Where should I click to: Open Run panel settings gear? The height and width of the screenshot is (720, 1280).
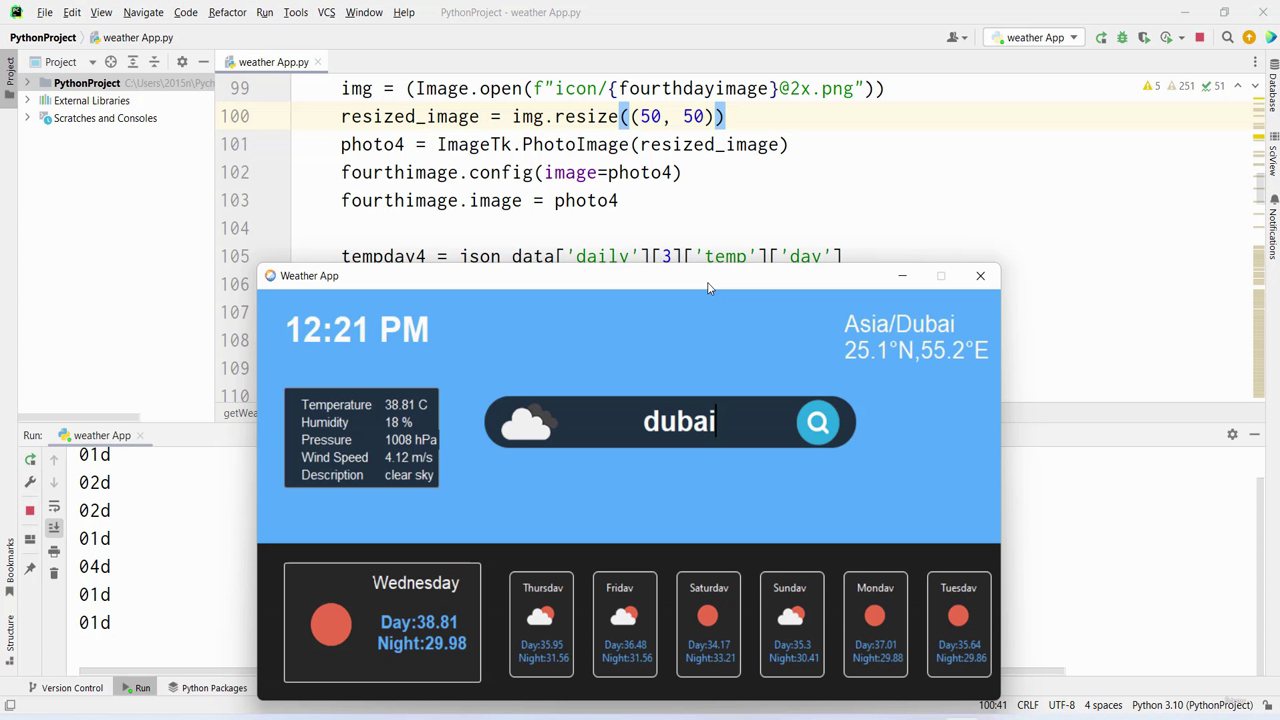(x=1232, y=434)
